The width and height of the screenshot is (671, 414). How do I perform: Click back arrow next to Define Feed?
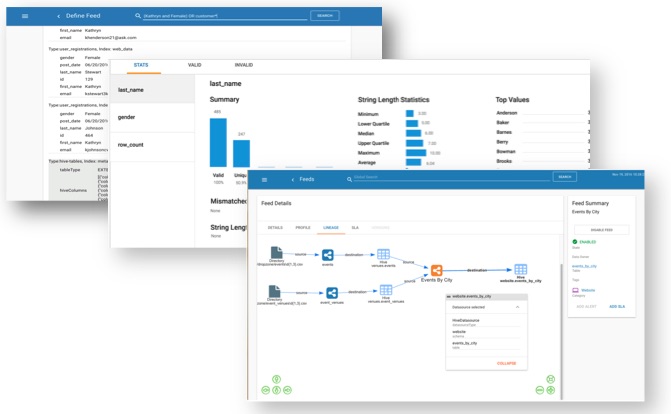tap(59, 16)
